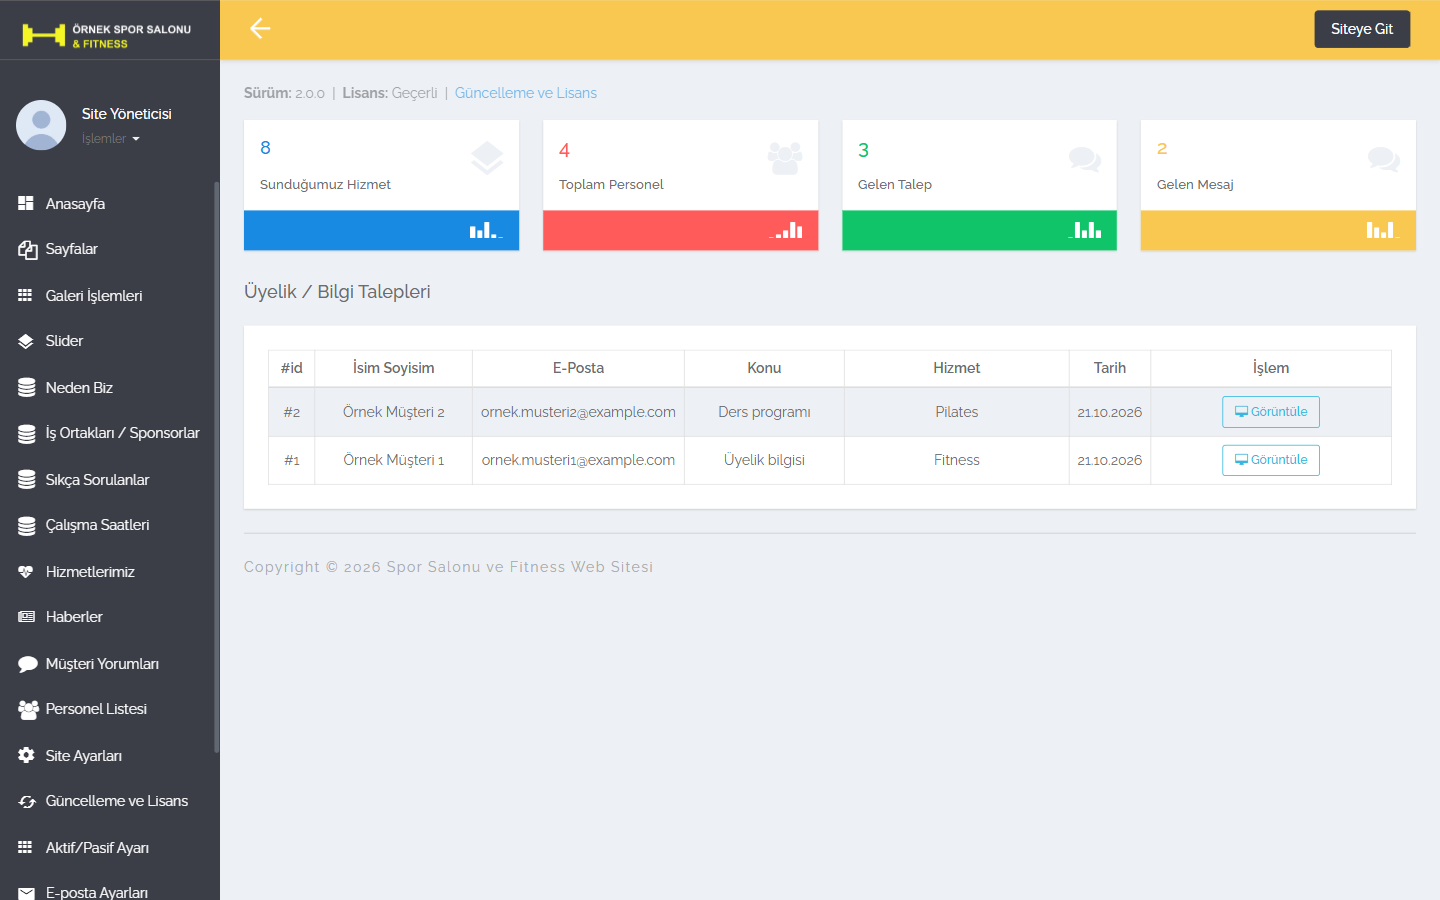This screenshot has width=1440, height=900.
Task: Click the bar chart icon on the green strip
Action: click(1084, 230)
